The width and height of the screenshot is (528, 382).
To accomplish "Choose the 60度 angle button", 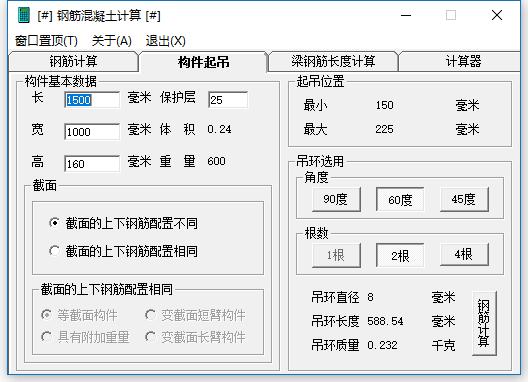I will coord(400,199).
